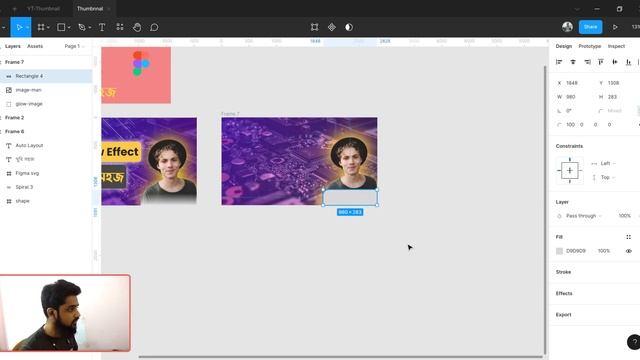Click the constraints box widget

pos(570,171)
